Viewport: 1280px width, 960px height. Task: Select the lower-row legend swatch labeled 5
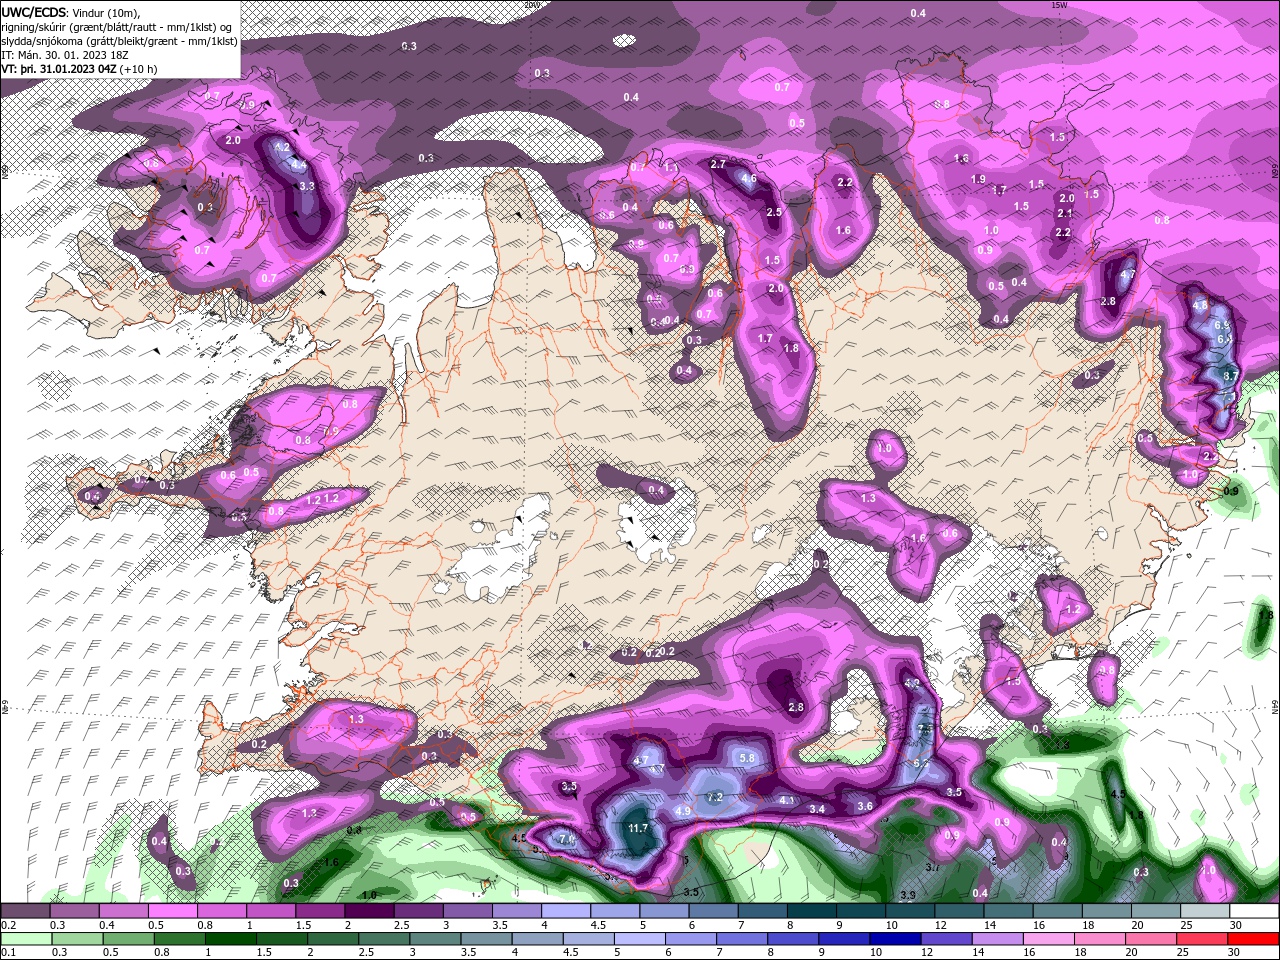[x=640, y=939]
